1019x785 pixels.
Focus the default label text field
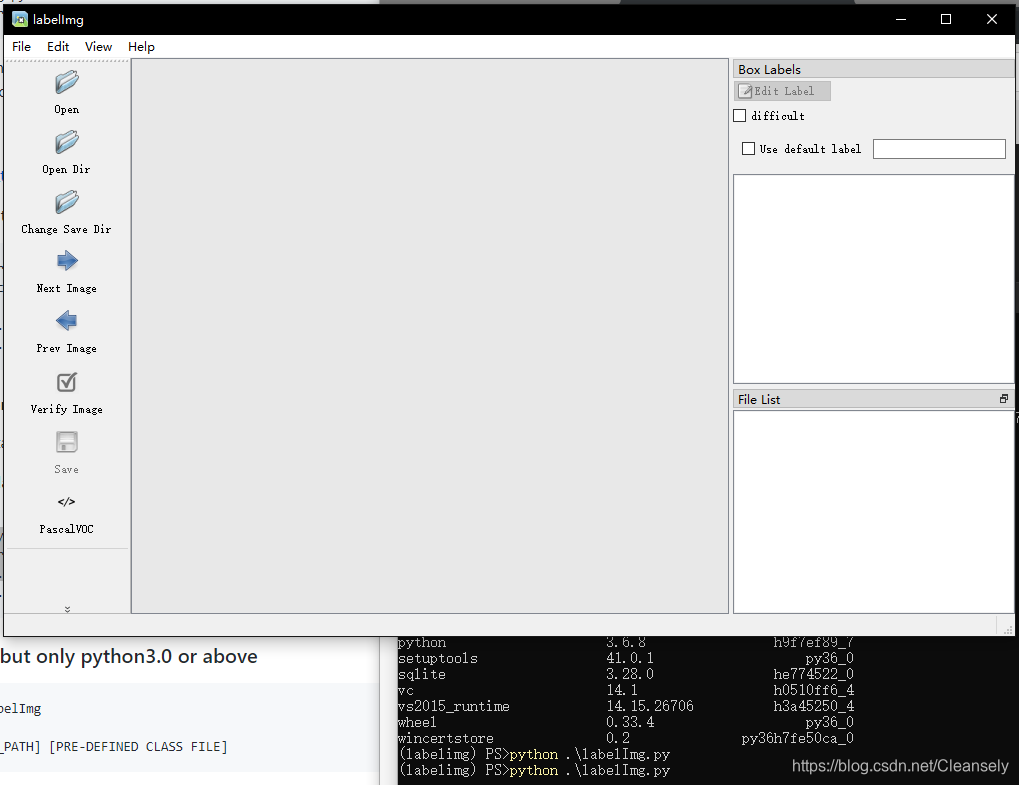coord(939,149)
